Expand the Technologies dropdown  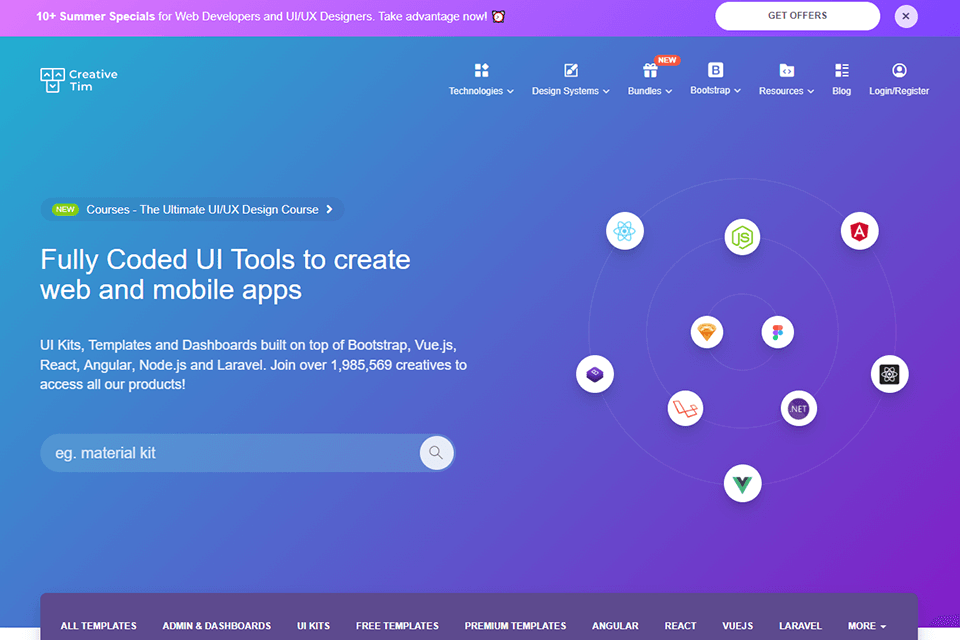(x=481, y=78)
